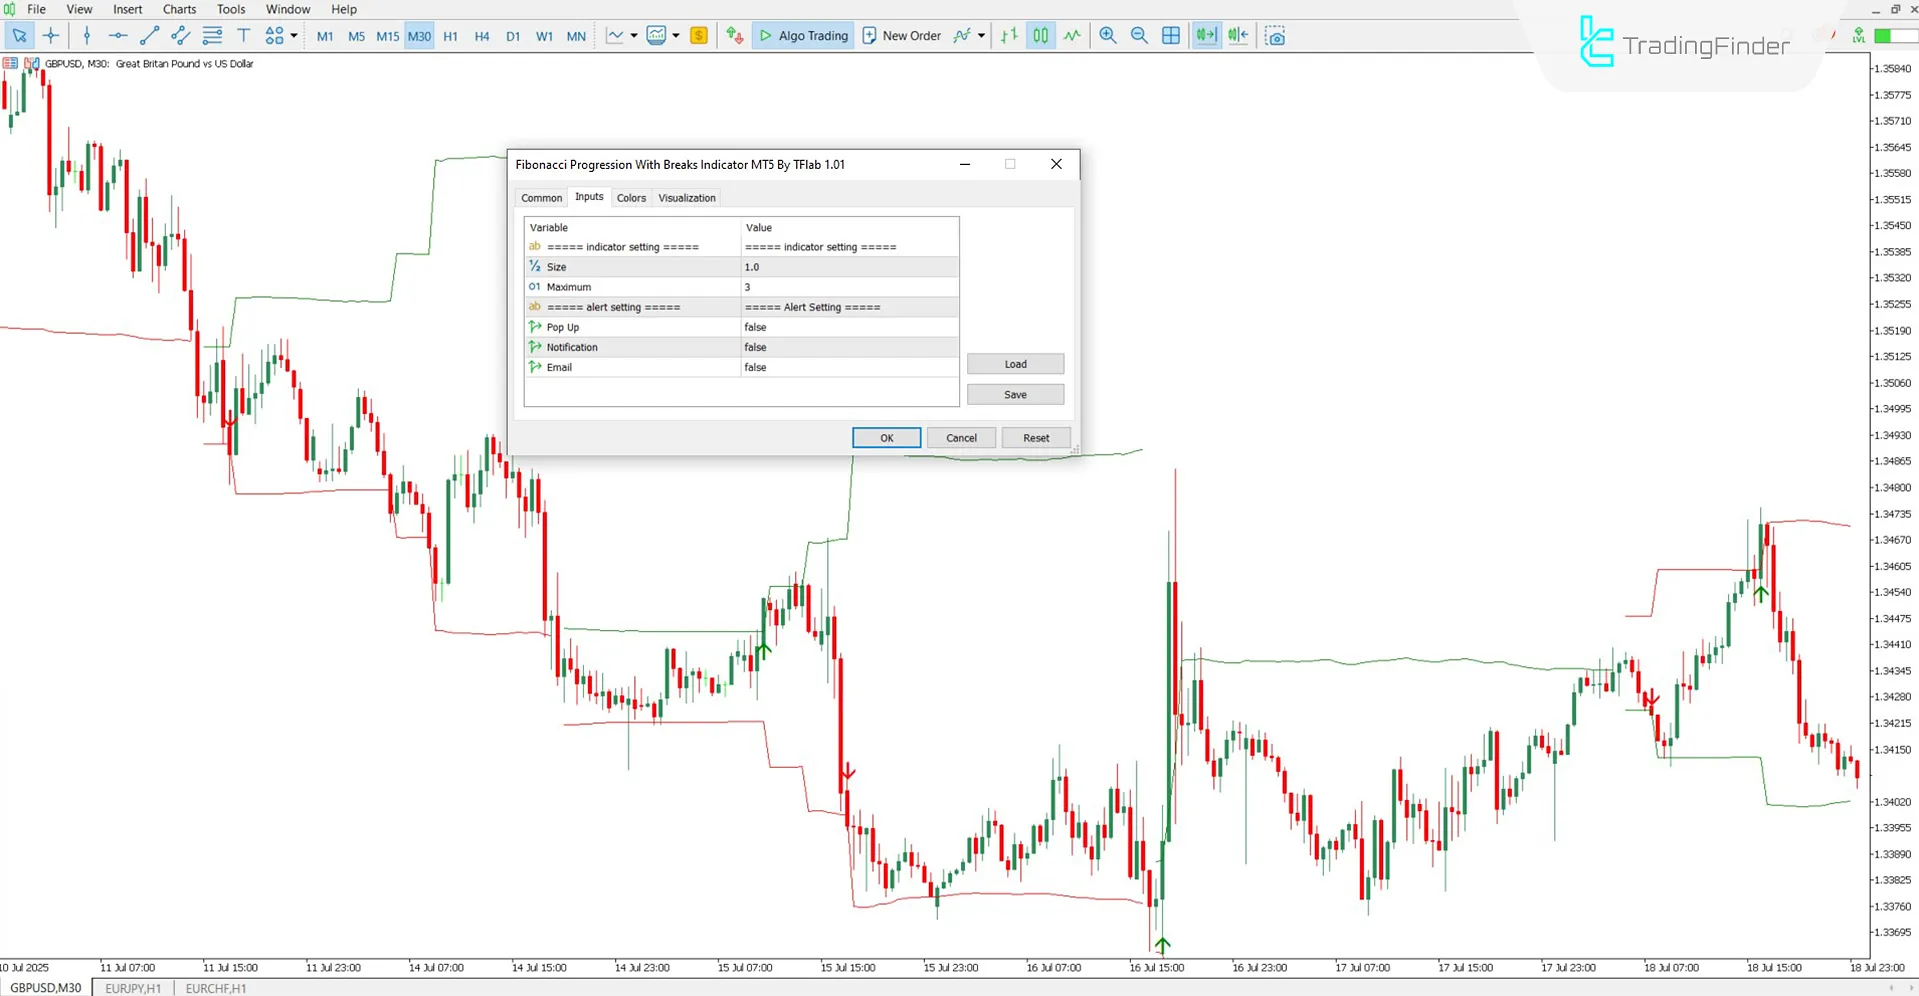Switch to the Colors tab
Image resolution: width=1919 pixels, height=996 pixels.
click(631, 197)
